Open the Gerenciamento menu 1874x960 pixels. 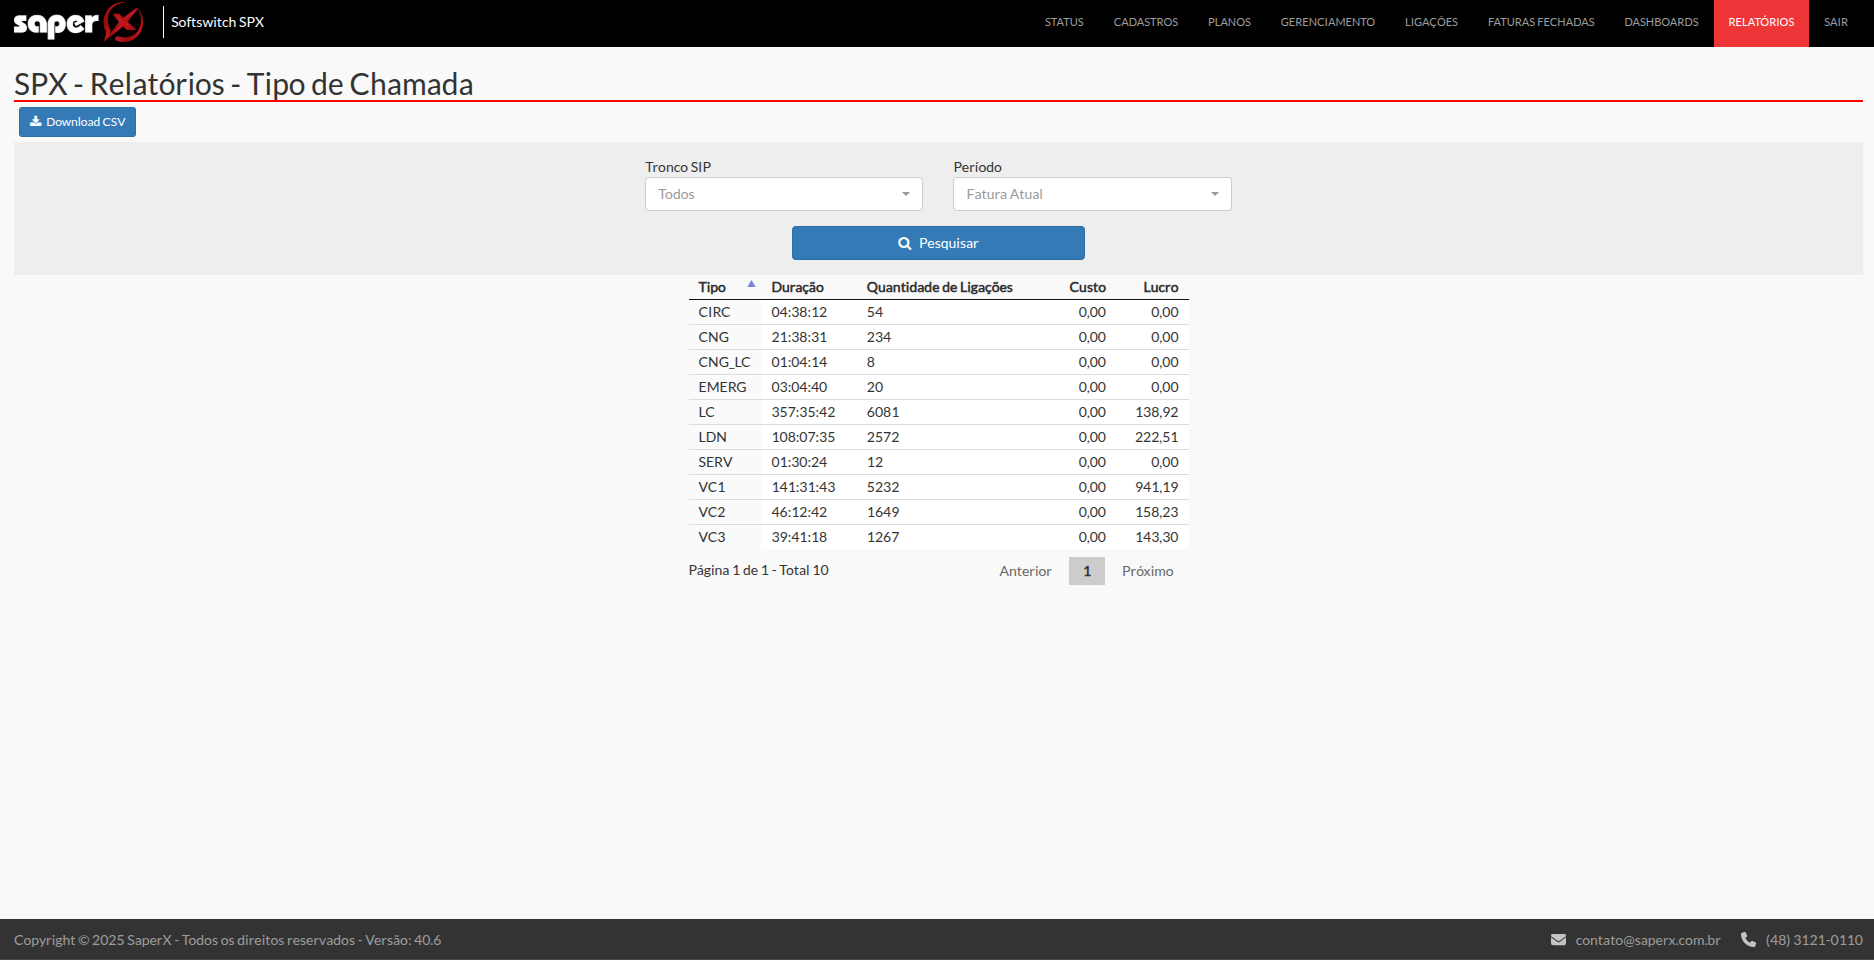coord(1327,22)
